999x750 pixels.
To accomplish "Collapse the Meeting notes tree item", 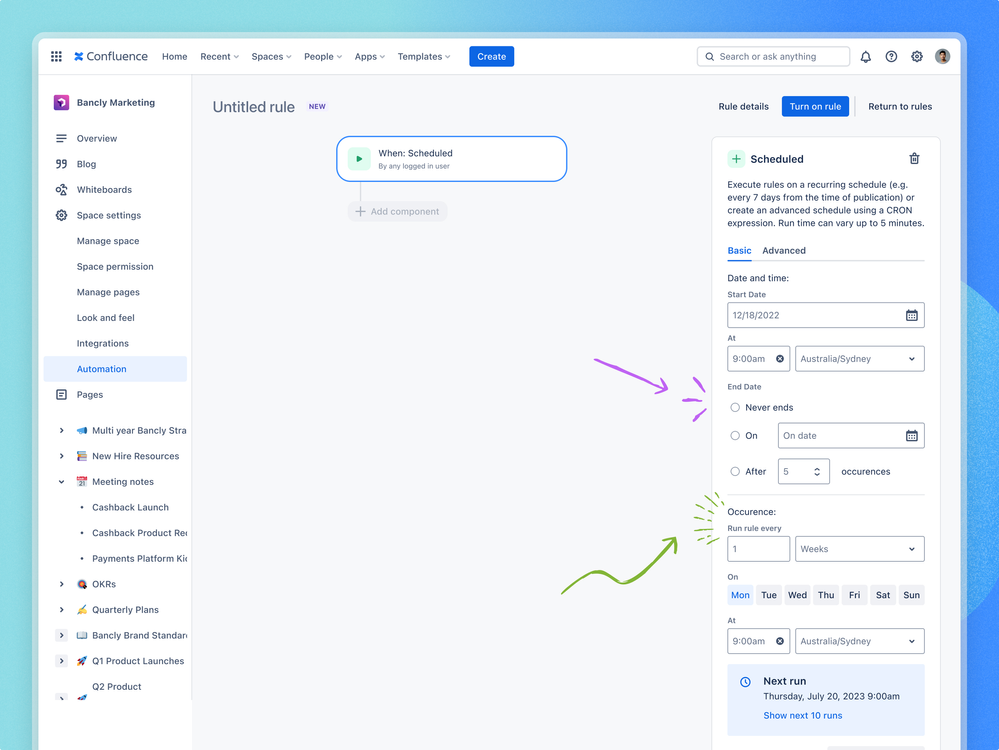I will point(61,482).
